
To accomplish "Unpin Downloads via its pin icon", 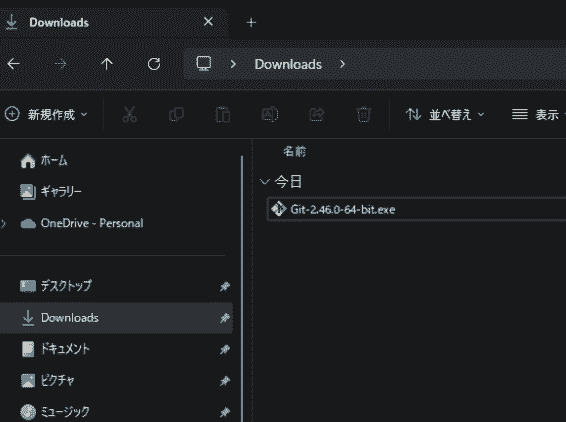I will (225, 318).
